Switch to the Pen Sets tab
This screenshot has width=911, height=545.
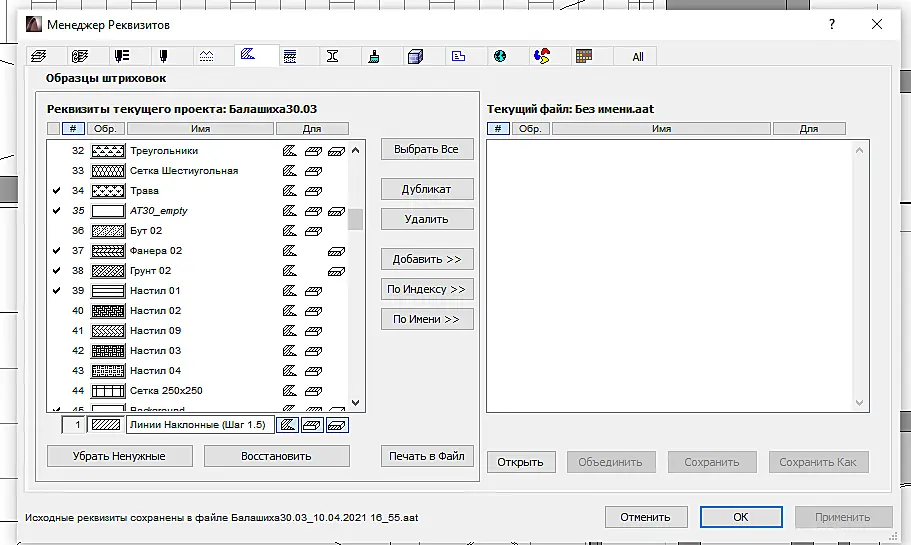(x=122, y=56)
